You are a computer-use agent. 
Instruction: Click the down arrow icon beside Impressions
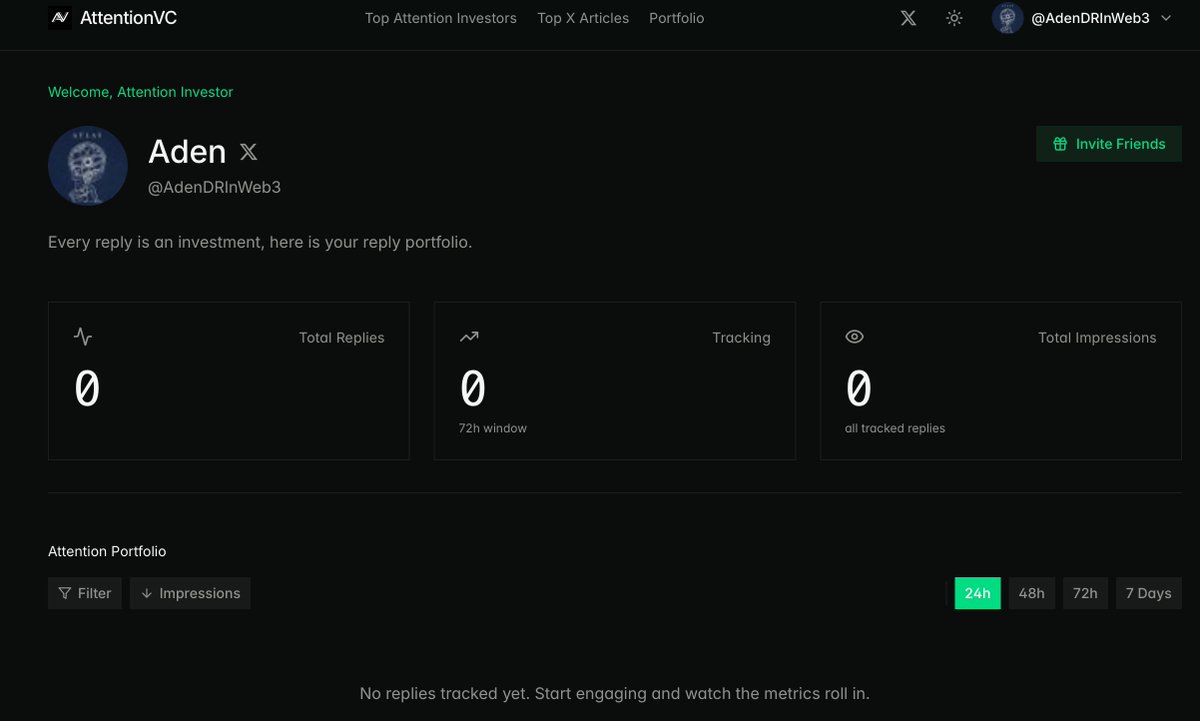[x=146, y=593]
